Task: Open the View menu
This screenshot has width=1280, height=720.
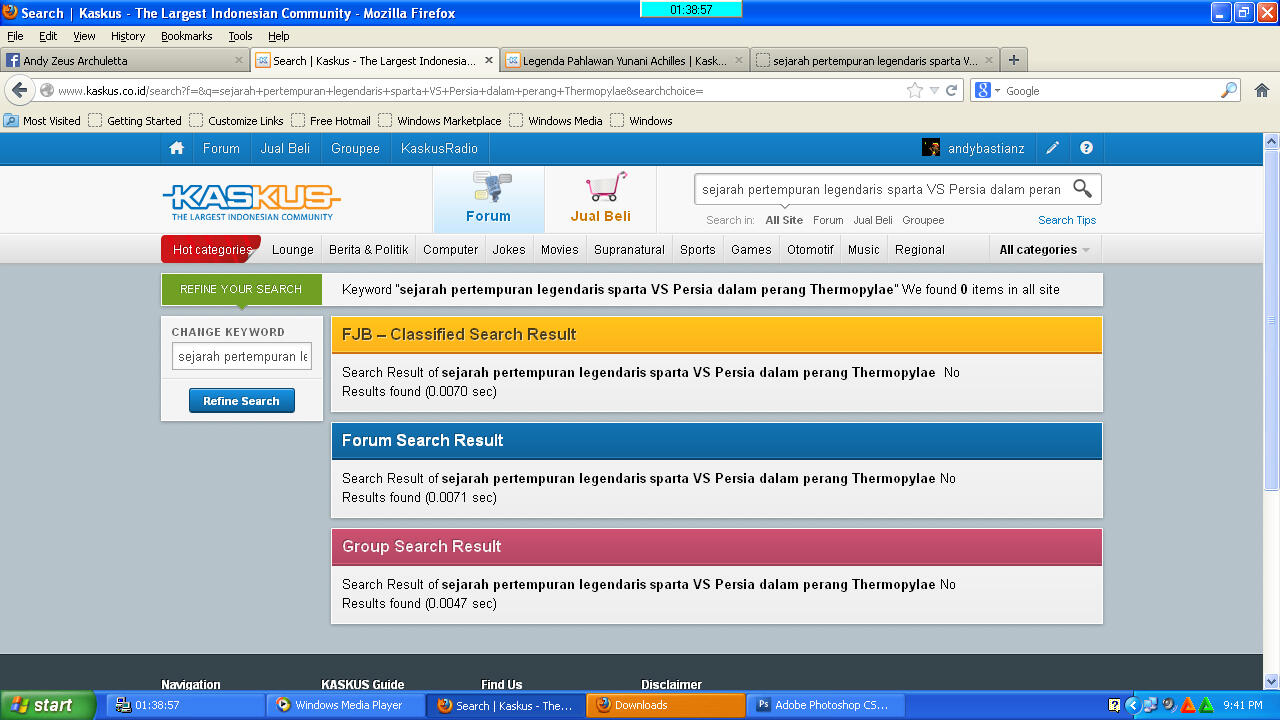Action: 84,36
